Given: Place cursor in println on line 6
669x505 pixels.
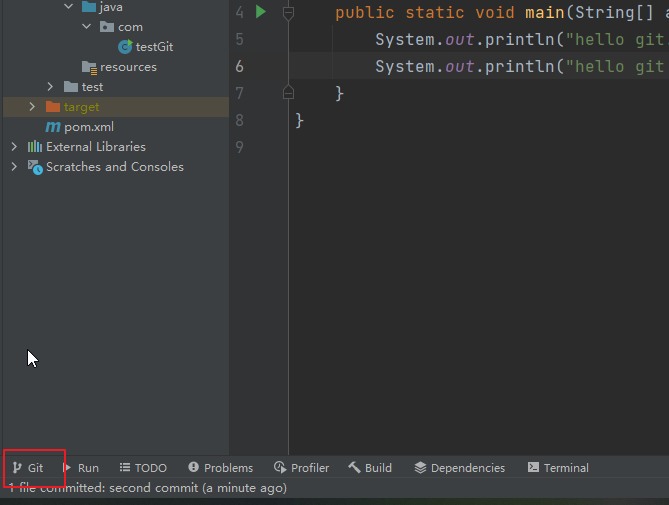Looking at the screenshot, I should click(x=519, y=67).
